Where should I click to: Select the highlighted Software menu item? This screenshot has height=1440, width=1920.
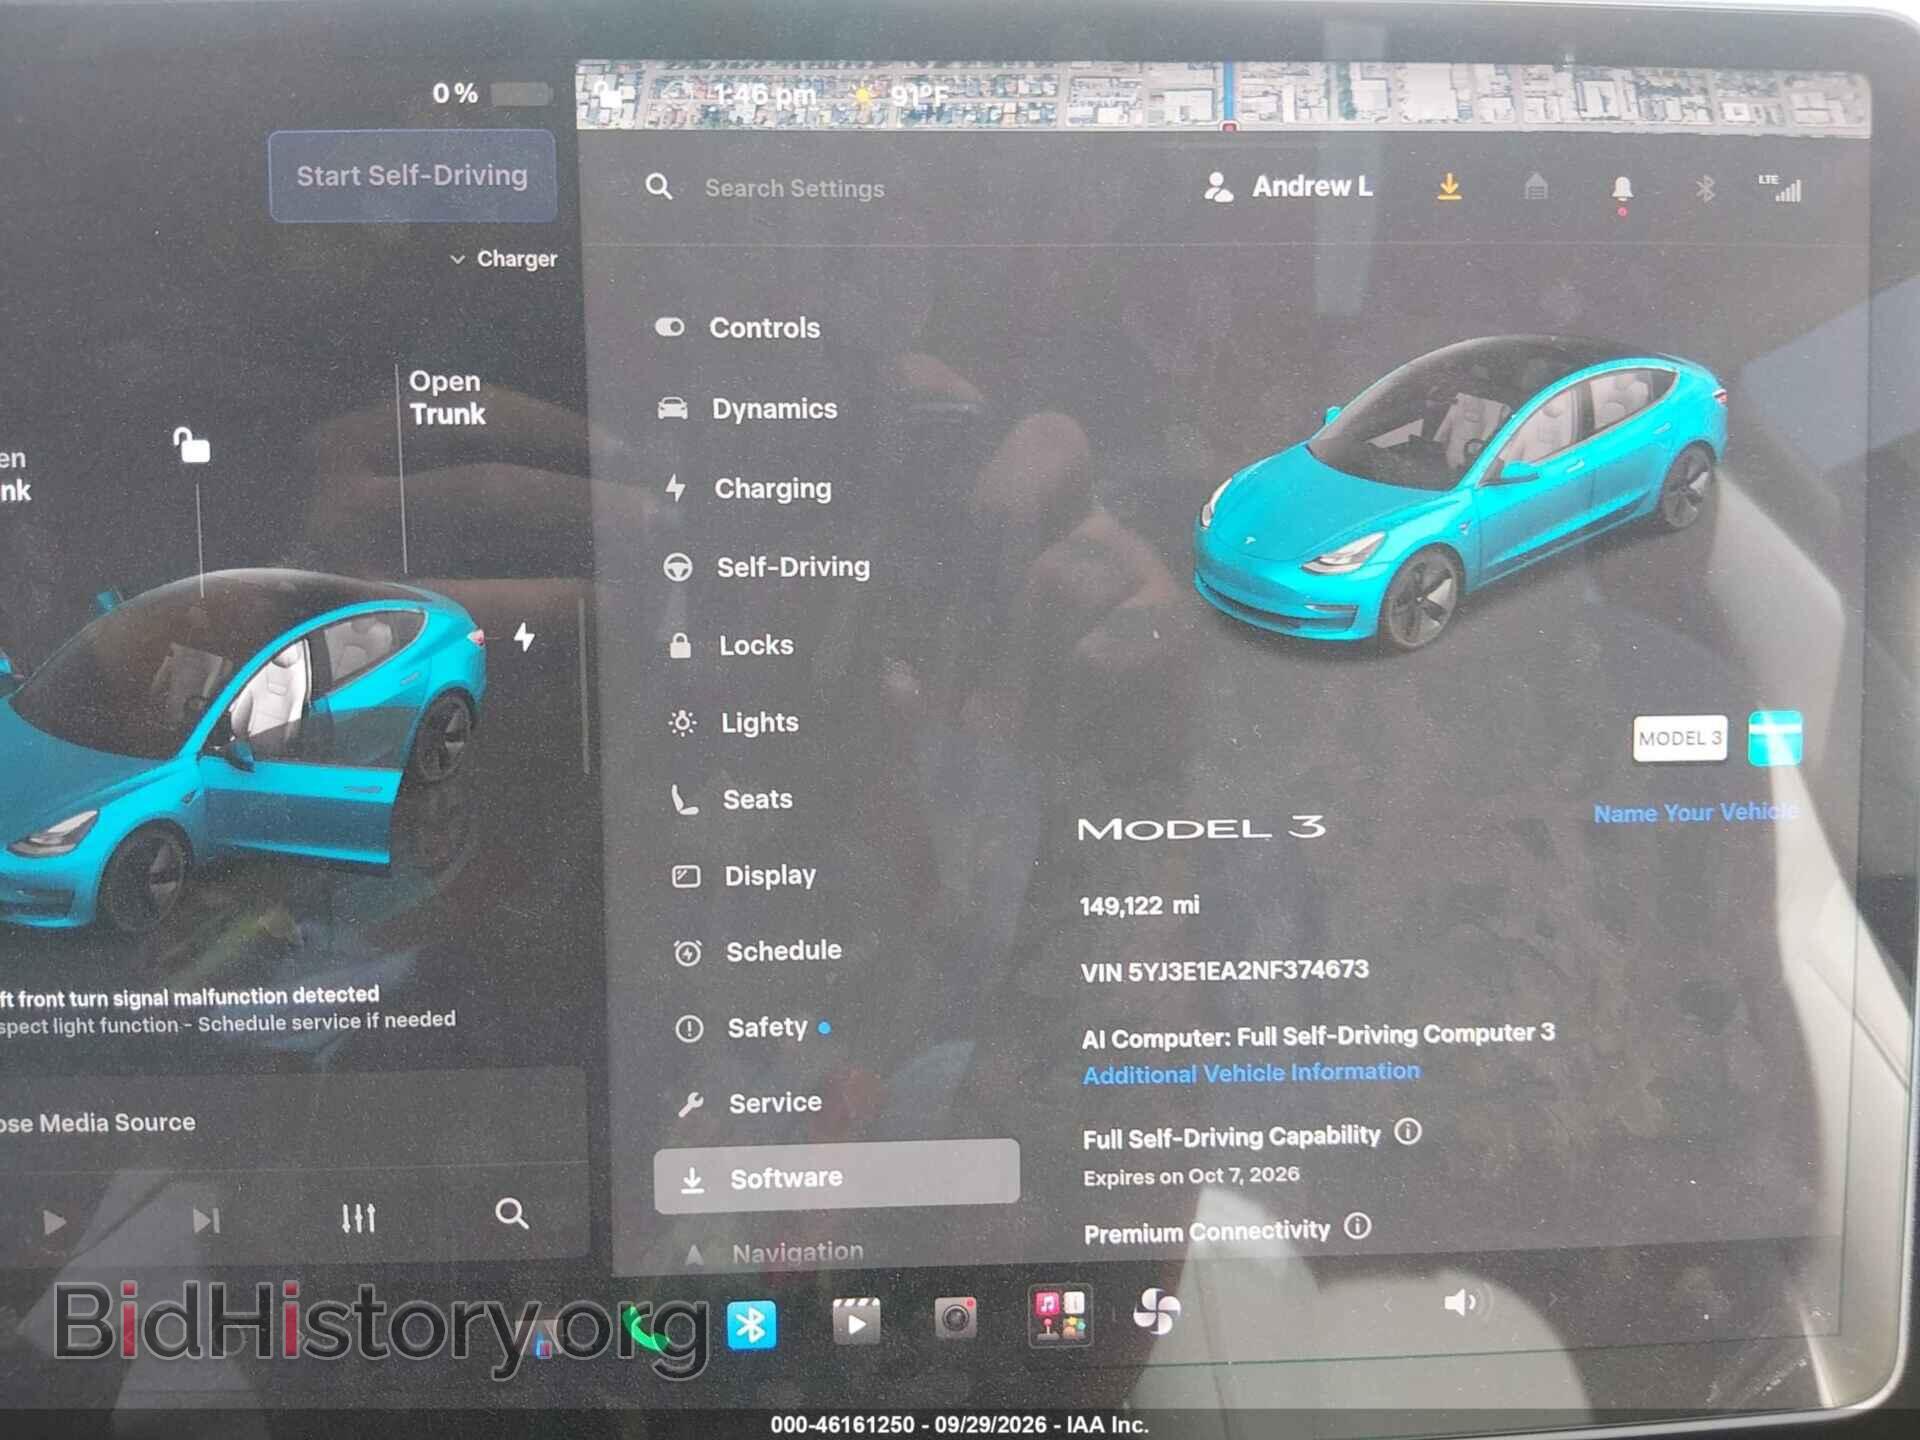pyautogui.click(x=837, y=1177)
